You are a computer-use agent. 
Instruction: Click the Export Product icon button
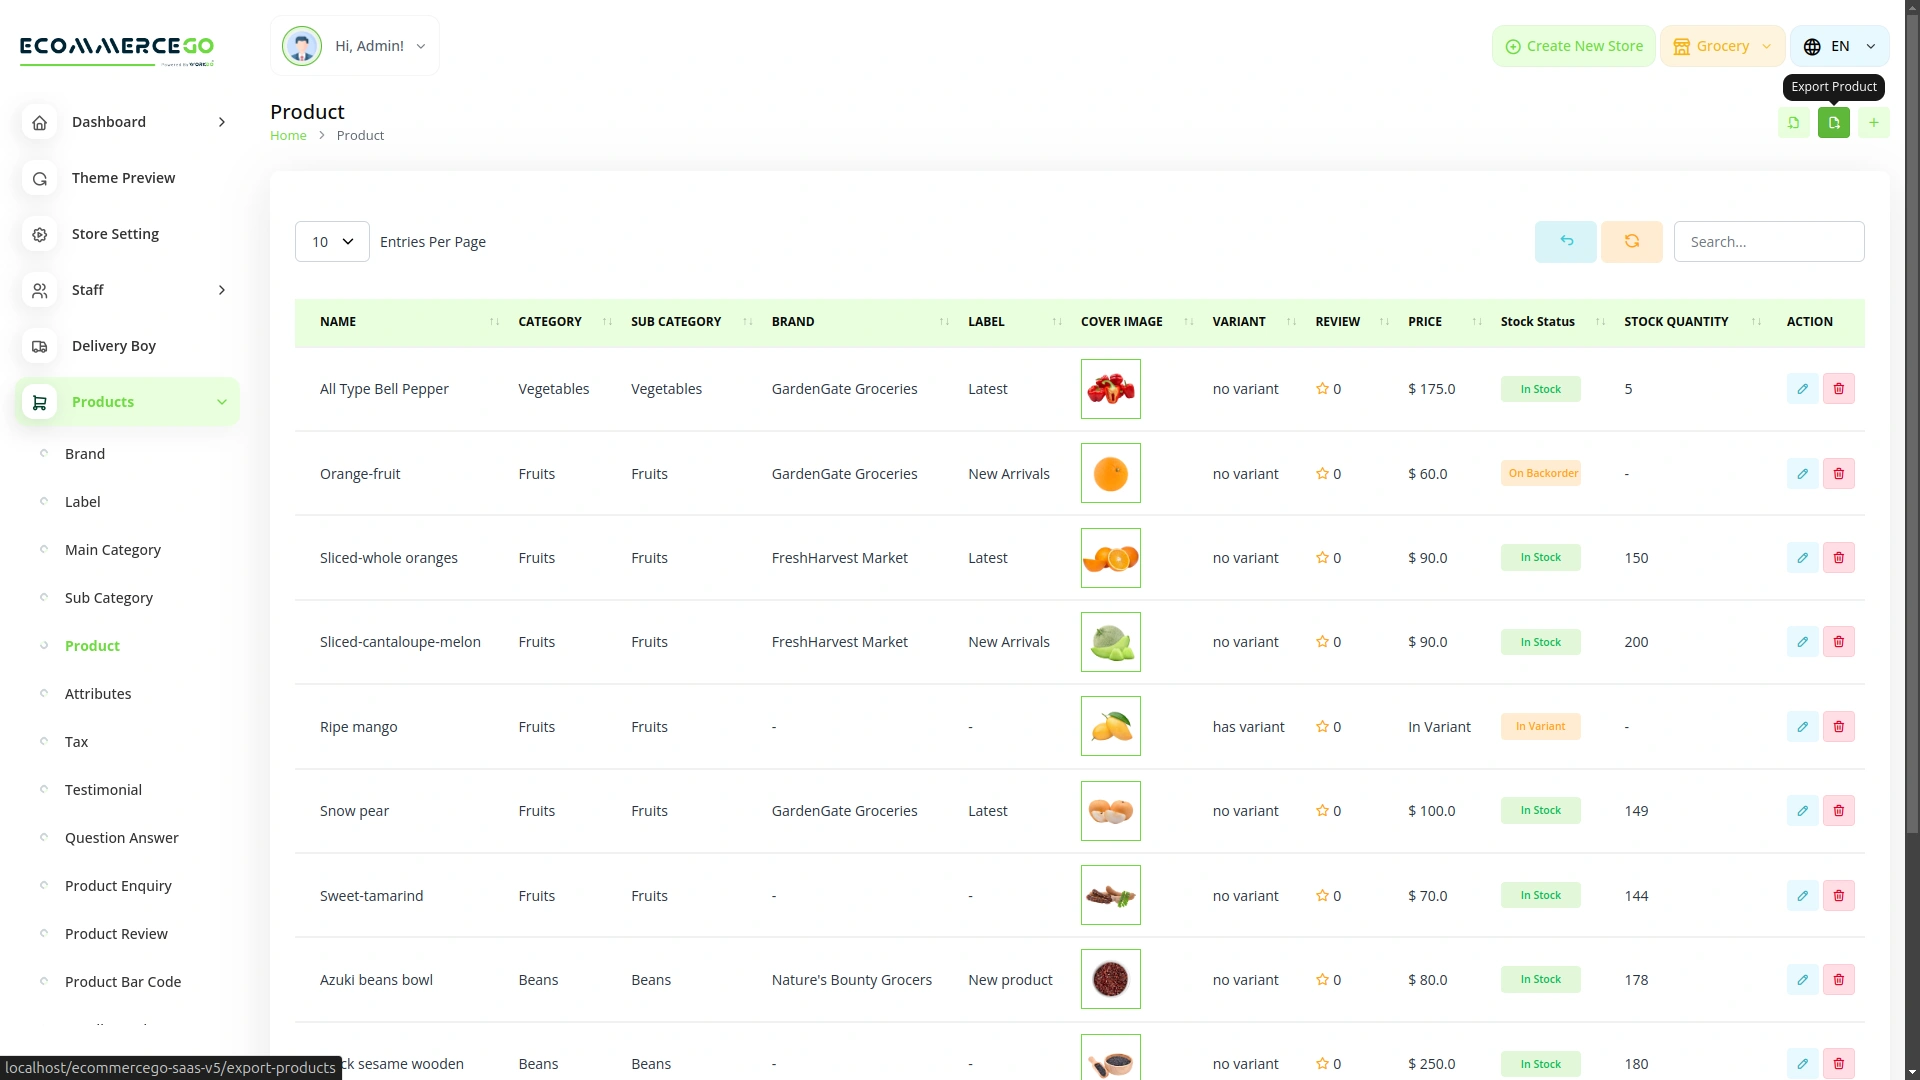tap(1833, 123)
